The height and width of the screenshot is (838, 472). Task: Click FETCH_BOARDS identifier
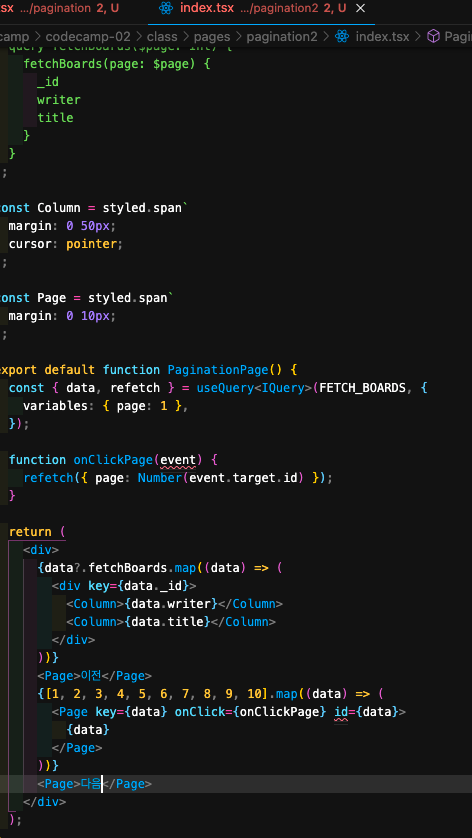(x=362, y=388)
